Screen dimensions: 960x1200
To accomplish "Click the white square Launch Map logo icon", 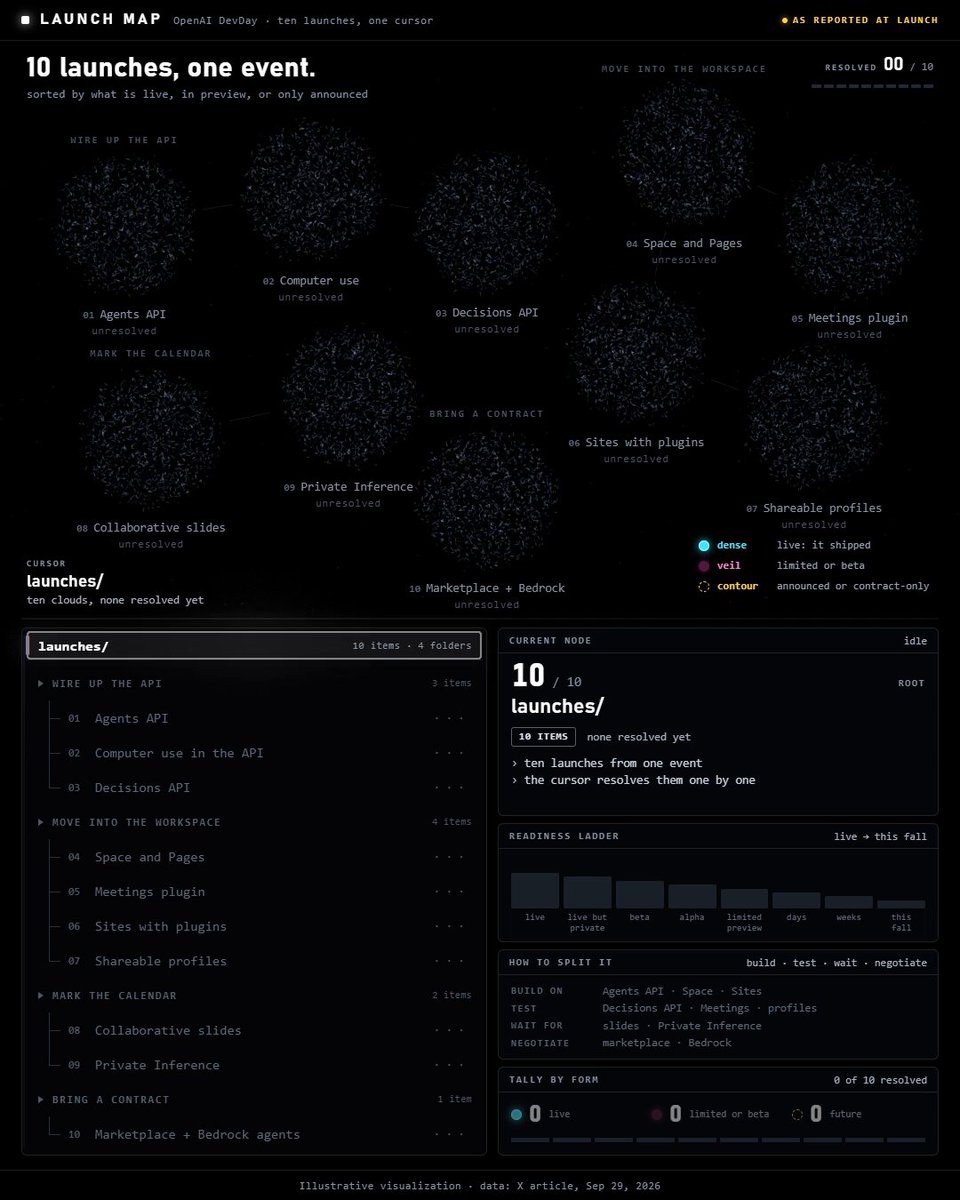I will point(25,20).
